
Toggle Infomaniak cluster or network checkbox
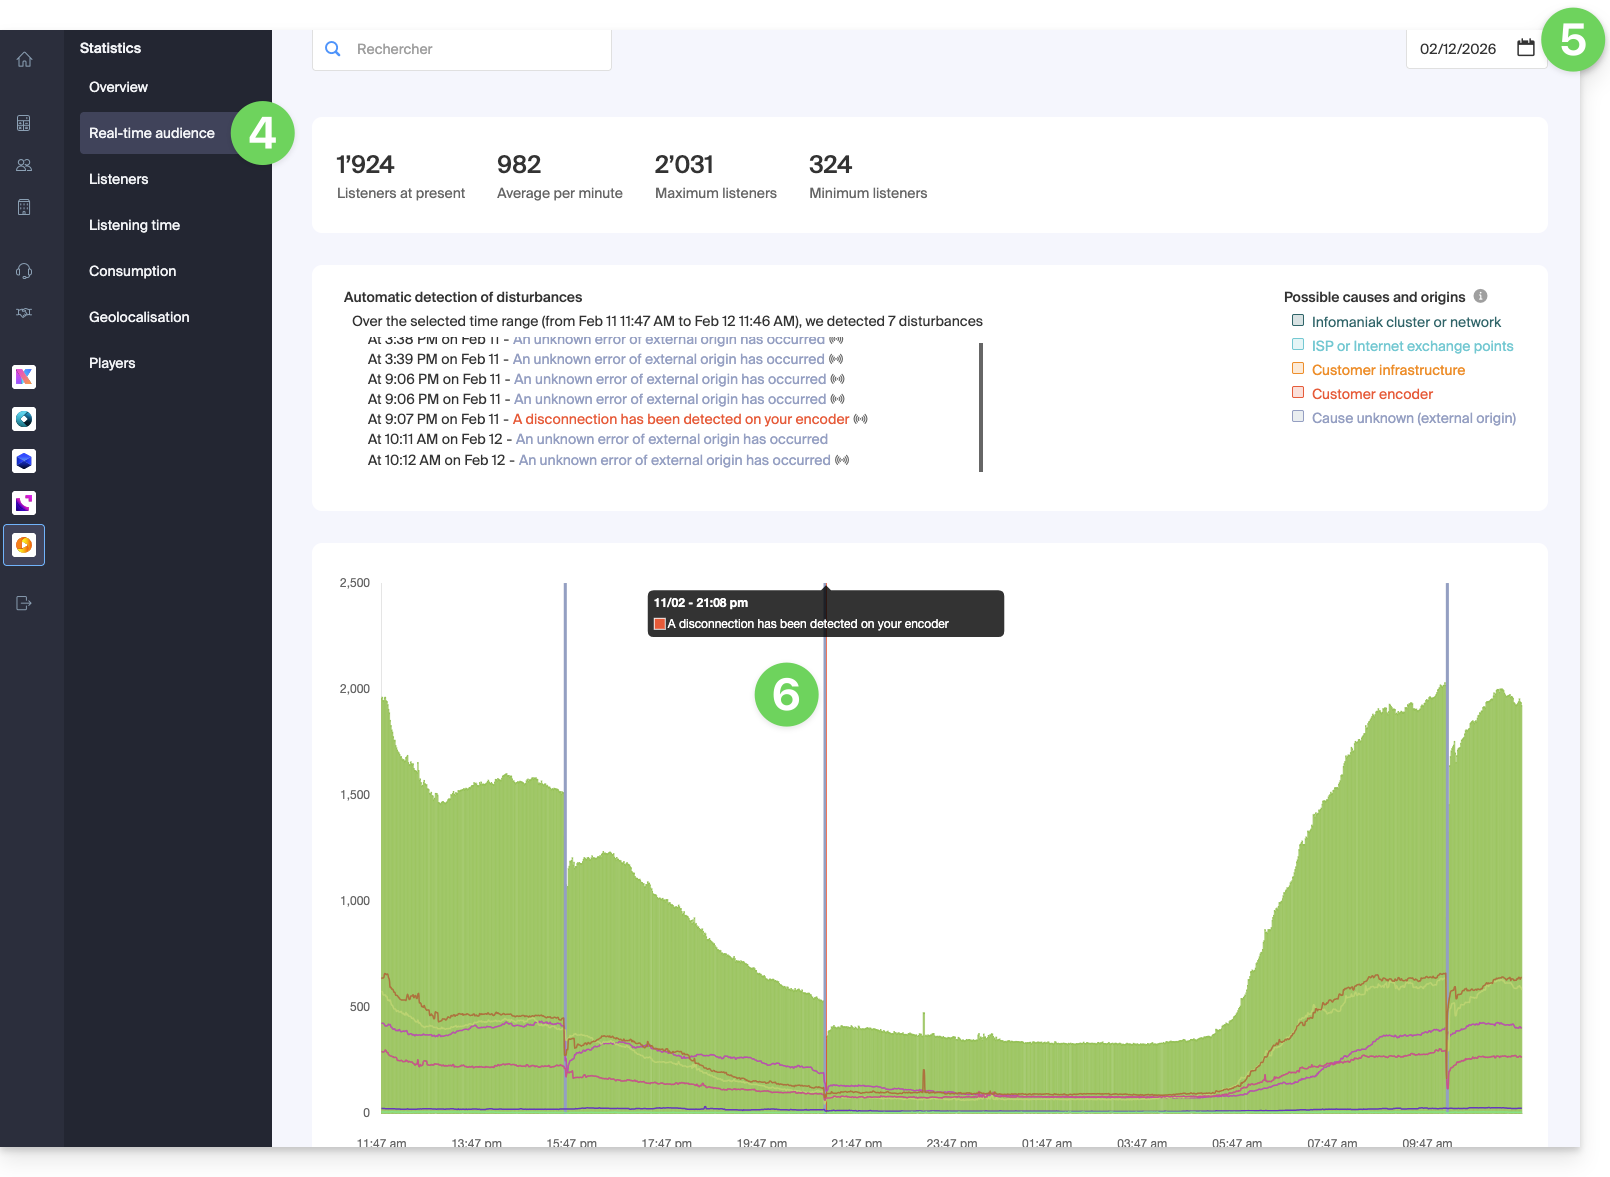coord(1298,321)
